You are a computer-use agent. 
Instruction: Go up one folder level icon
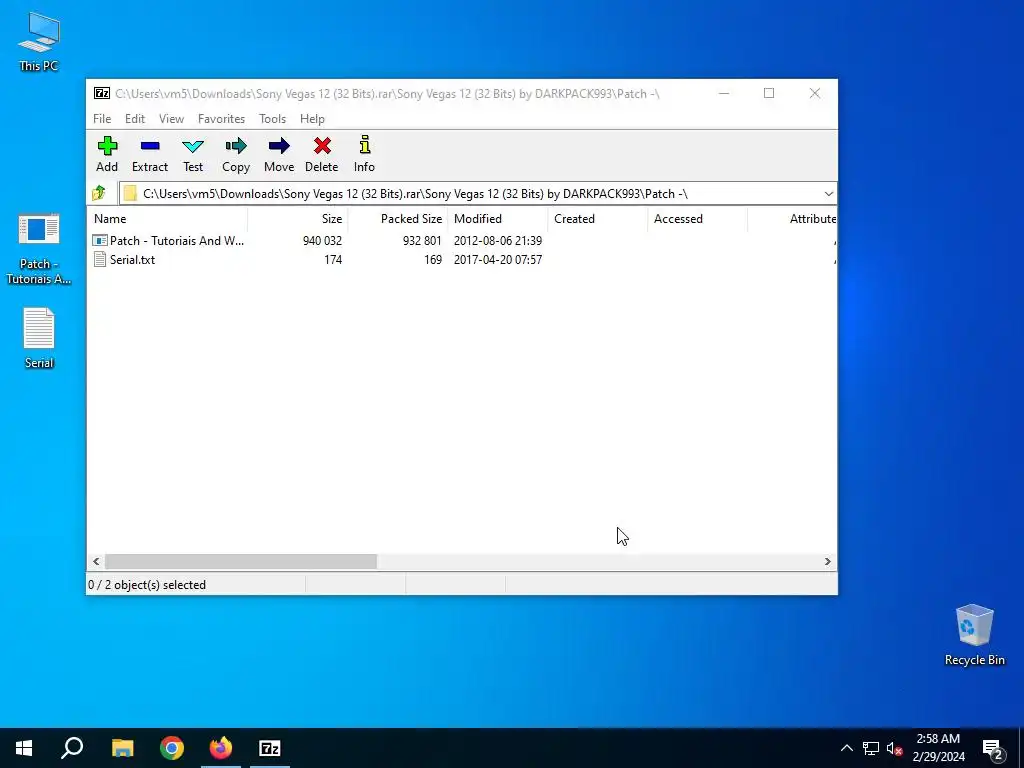[x=99, y=193]
